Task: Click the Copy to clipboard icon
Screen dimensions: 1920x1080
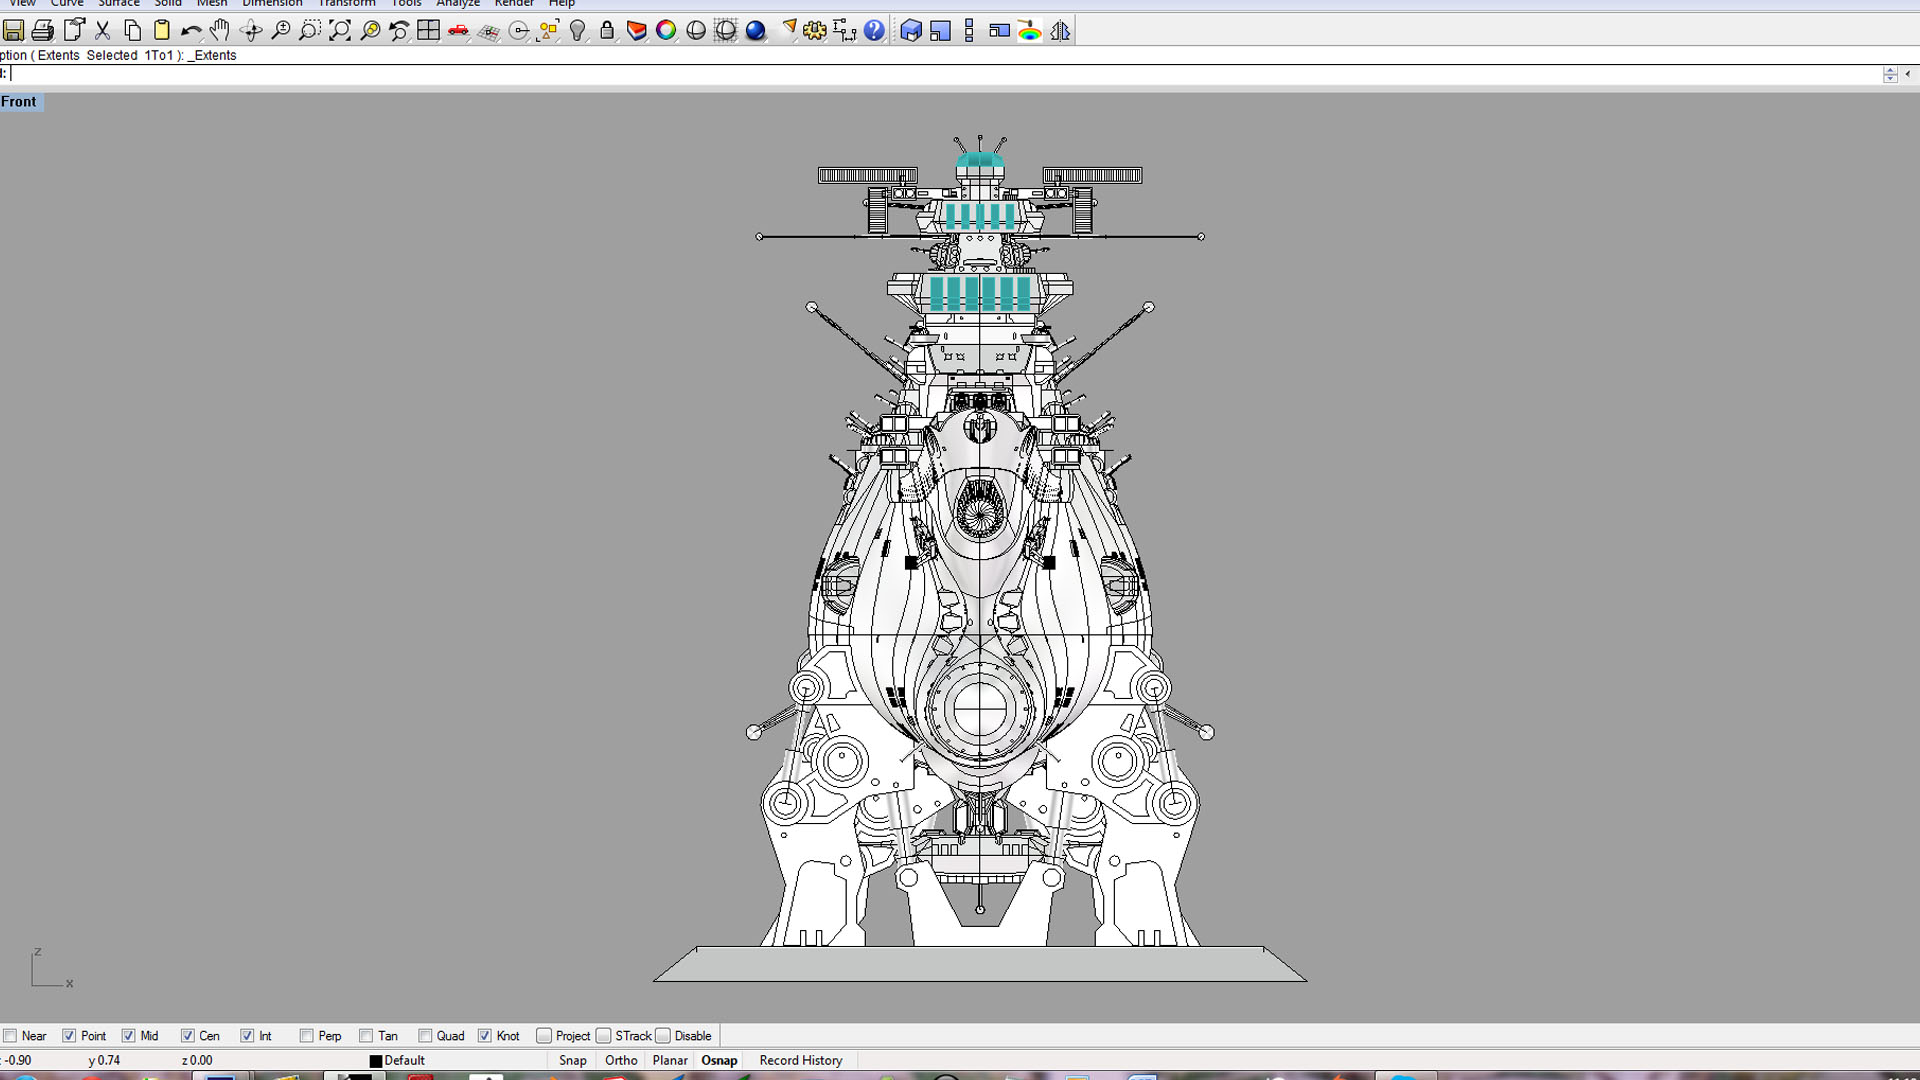Action: click(x=132, y=31)
